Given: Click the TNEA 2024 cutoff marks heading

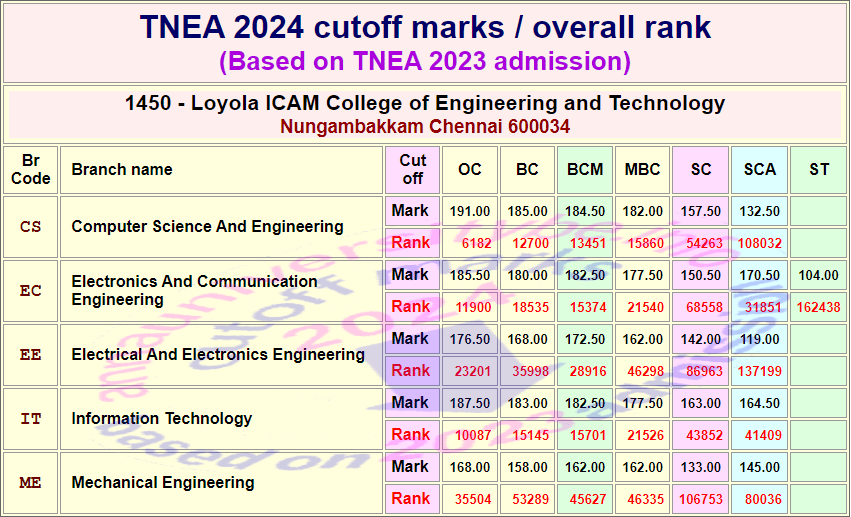Looking at the screenshot, I should 425,27.
